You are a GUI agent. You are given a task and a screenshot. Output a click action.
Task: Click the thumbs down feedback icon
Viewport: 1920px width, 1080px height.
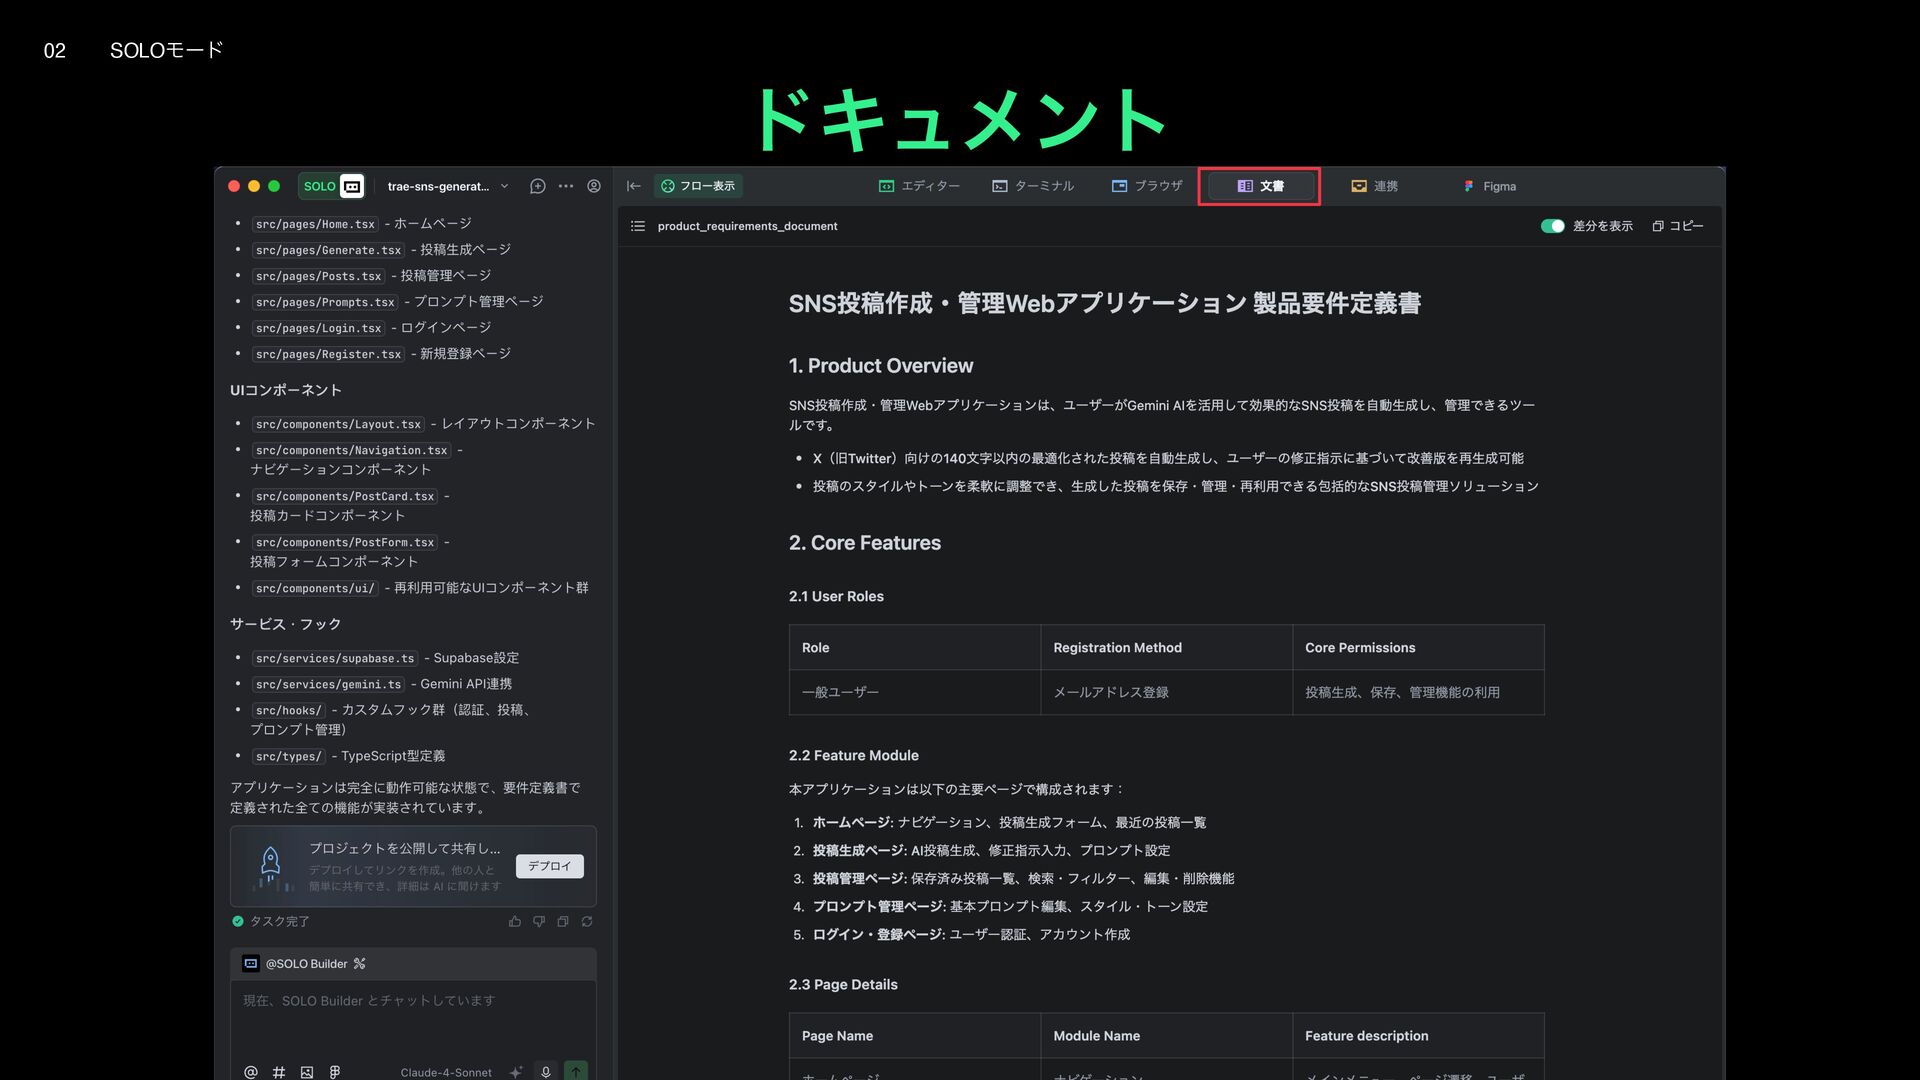[x=539, y=922]
